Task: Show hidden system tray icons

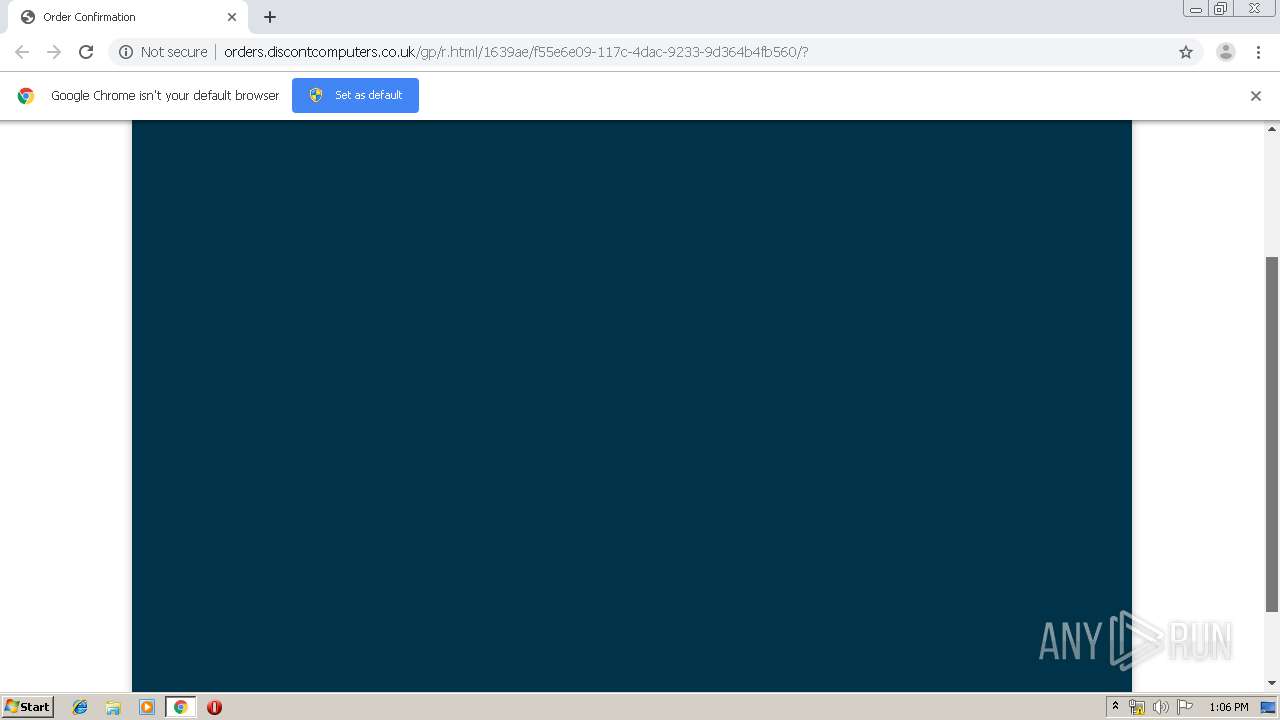Action: (x=1115, y=707)
